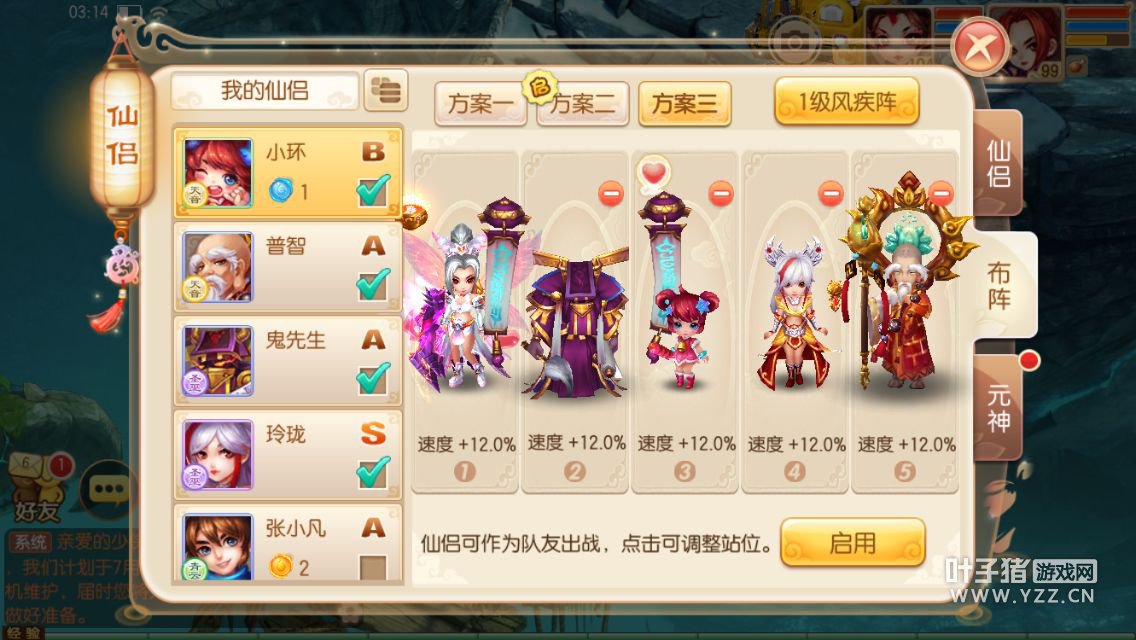Switch to the 方案一 preset tab
The image size is (1136, 640).
click(x=480, y=104)
